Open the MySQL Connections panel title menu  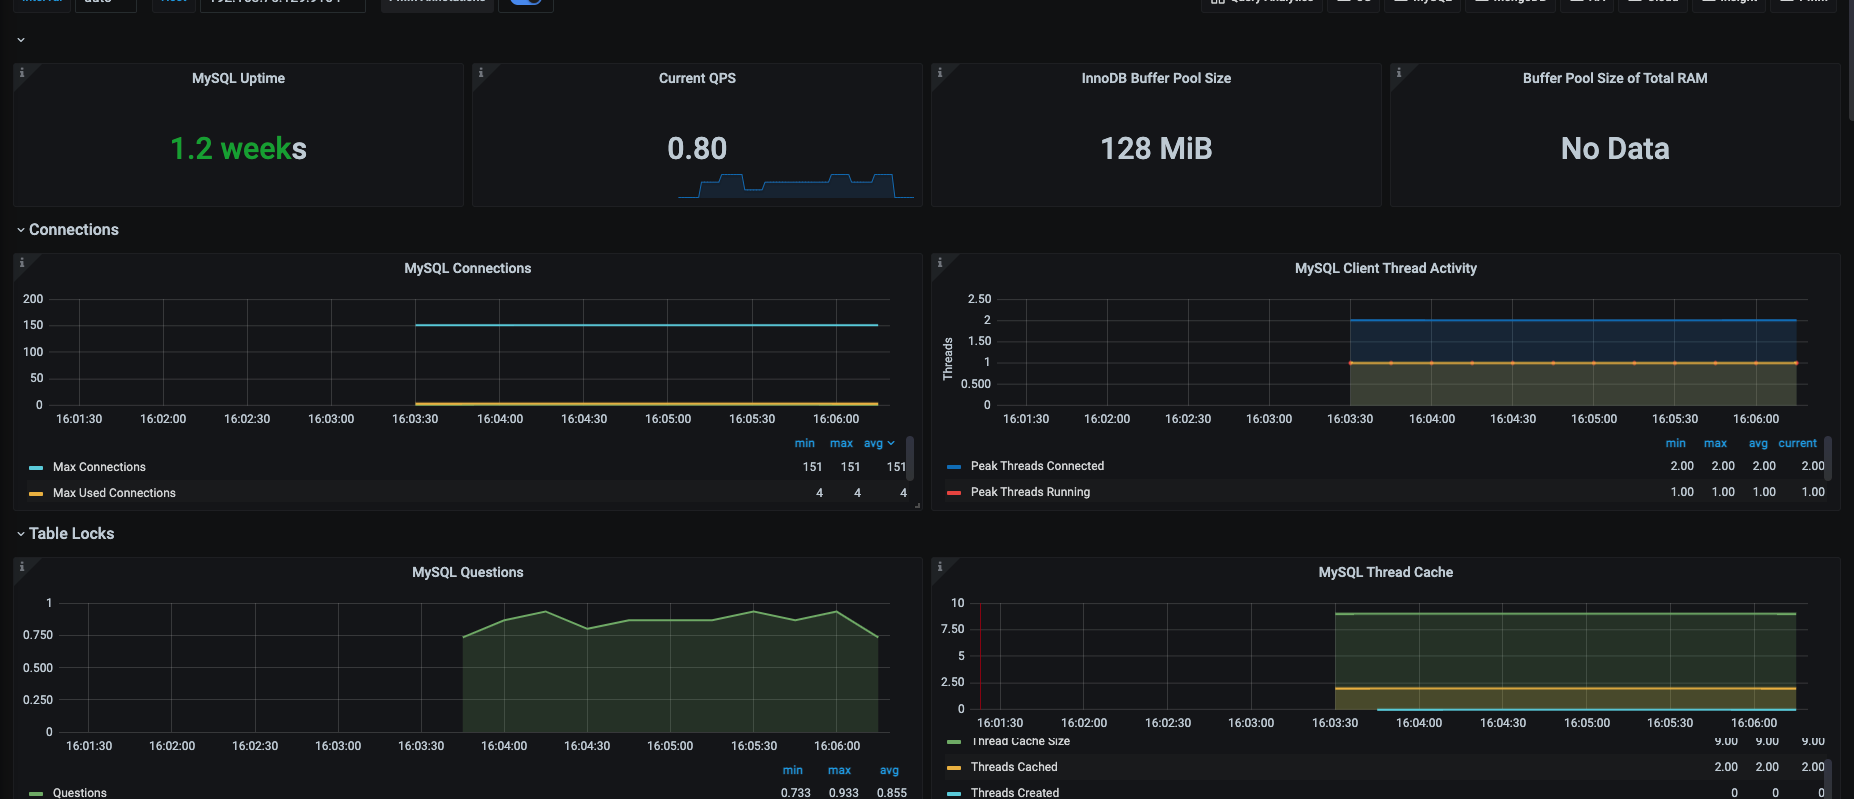[468, 268]
